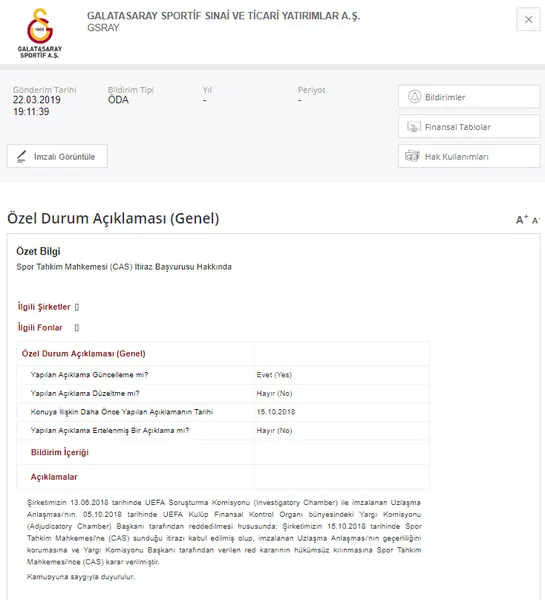Click the row 'Konuya İlişkin Daha Önce Yapılan Açıklamanın Tarihi'
Image resolution: width=545 pixels, height=600 pixels.
pyautogui.click(x=223, y=412)
